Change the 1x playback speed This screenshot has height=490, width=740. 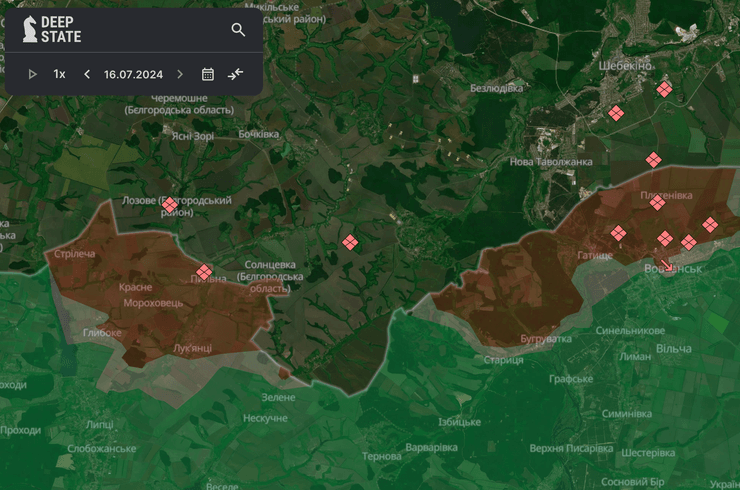point(59,74)
